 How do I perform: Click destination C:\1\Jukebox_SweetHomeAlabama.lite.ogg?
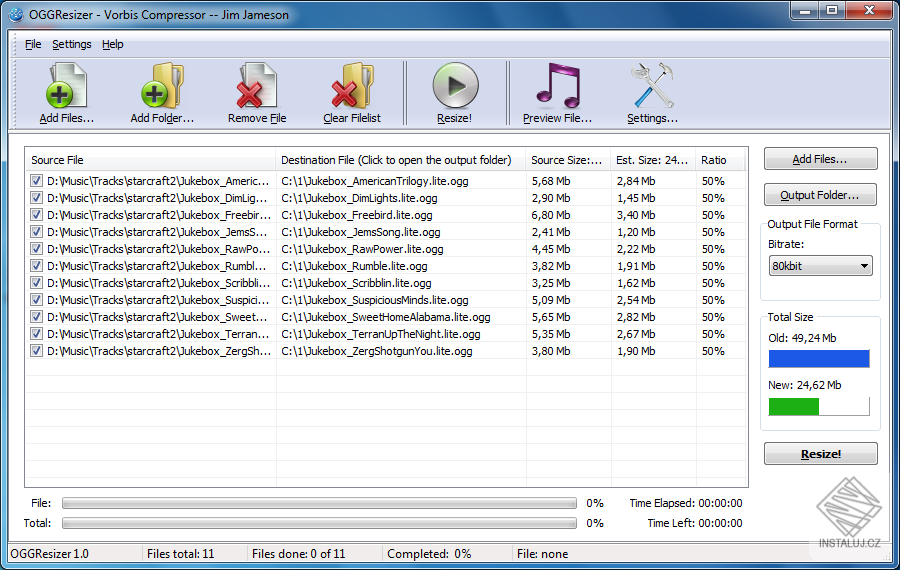386,317
